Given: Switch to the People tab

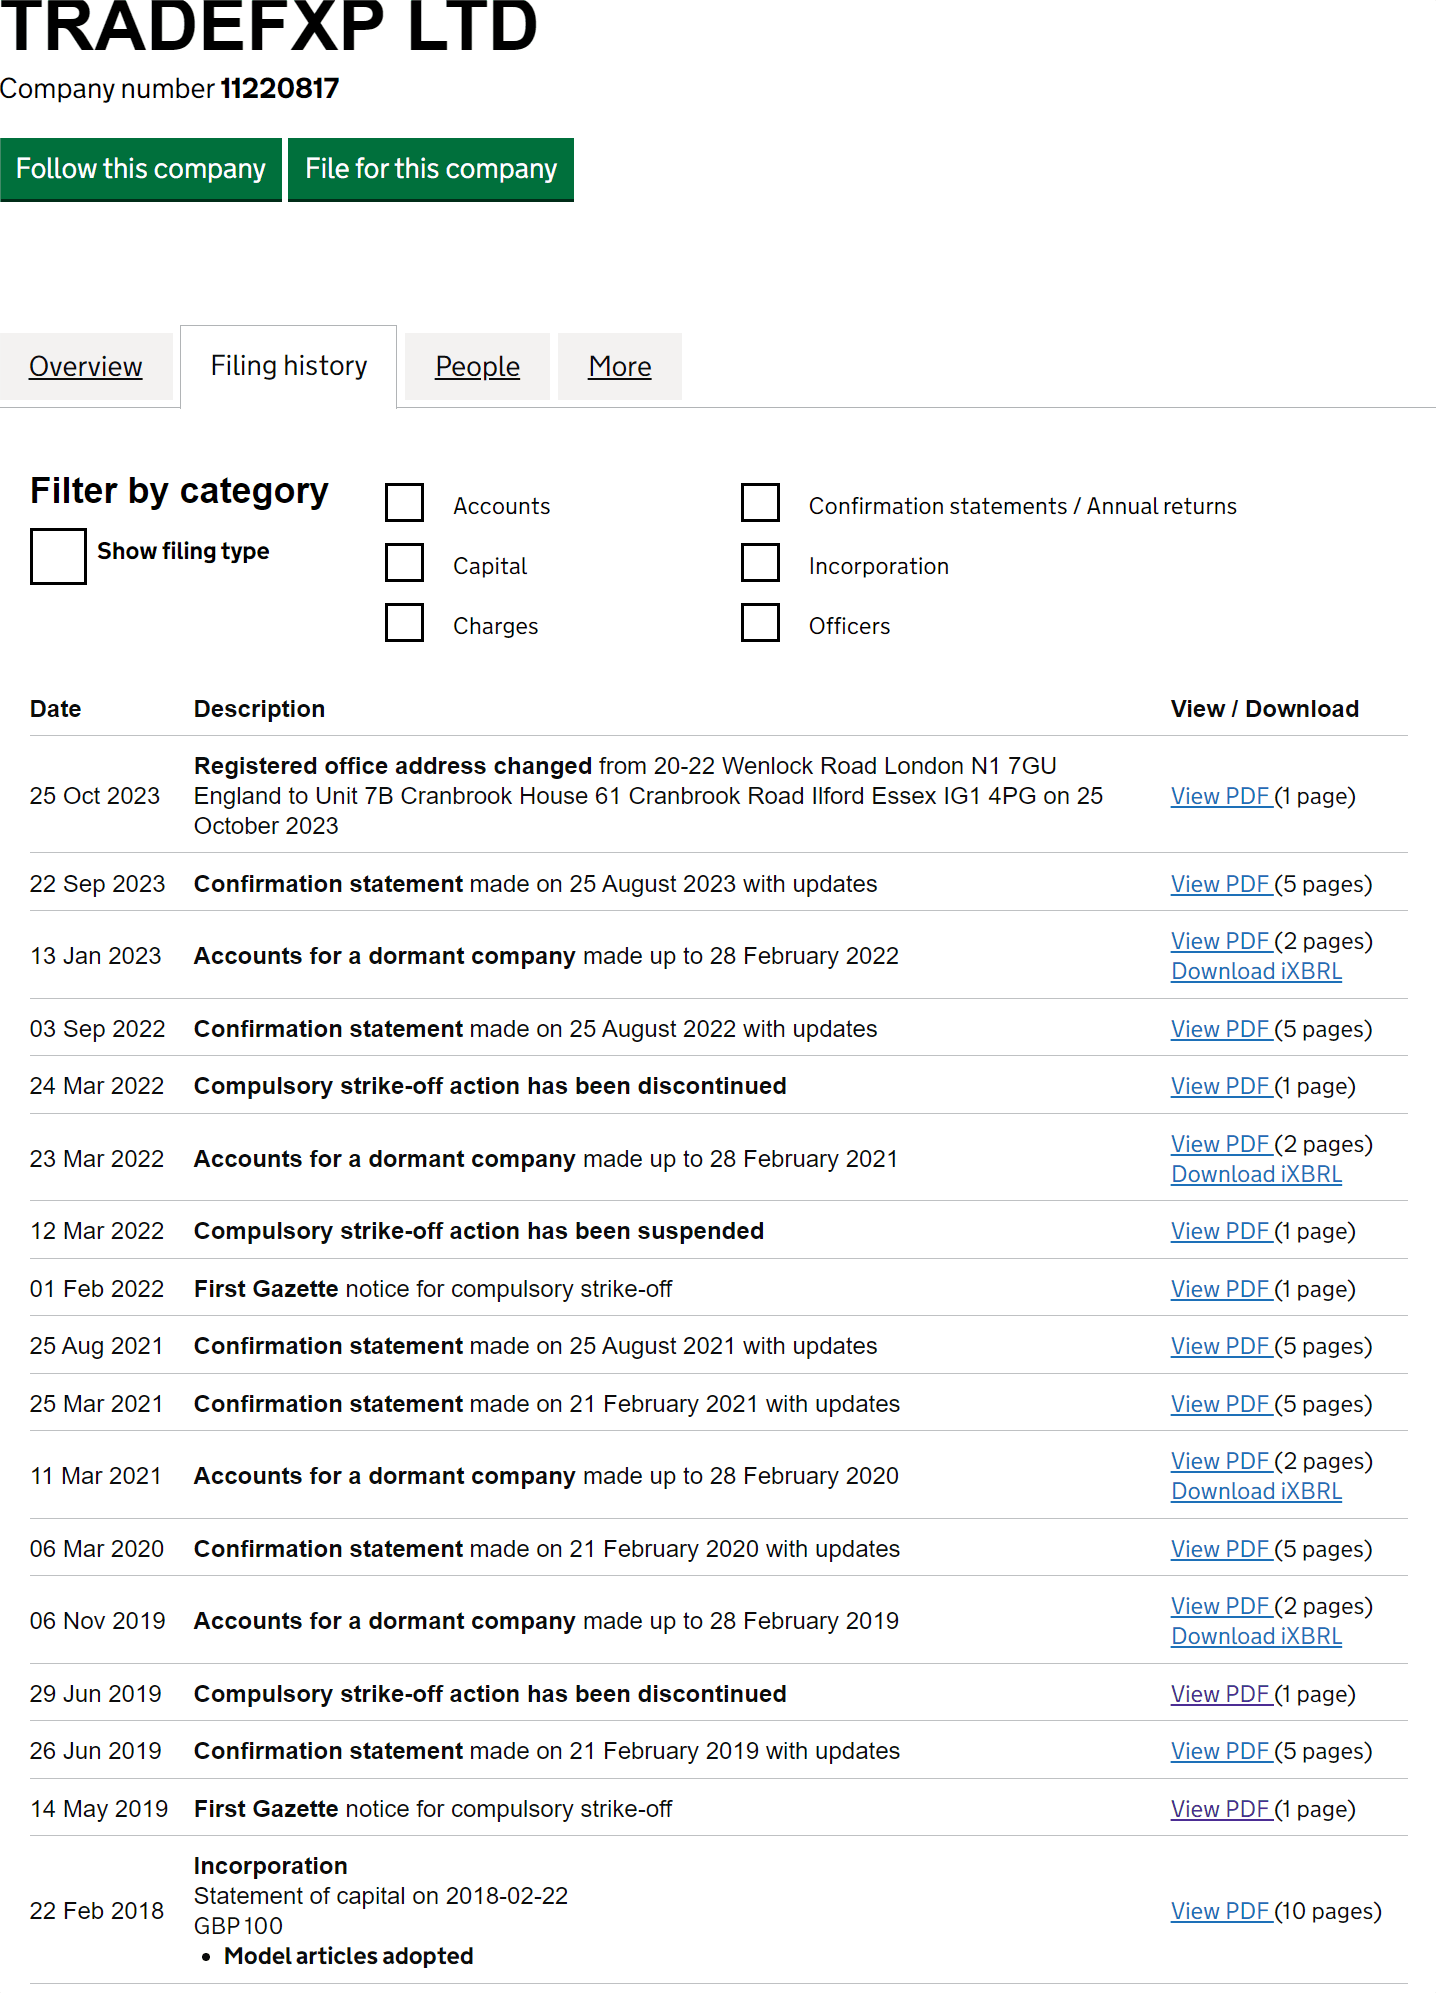Looking at the screenshot, I should [x=478, y=367].
